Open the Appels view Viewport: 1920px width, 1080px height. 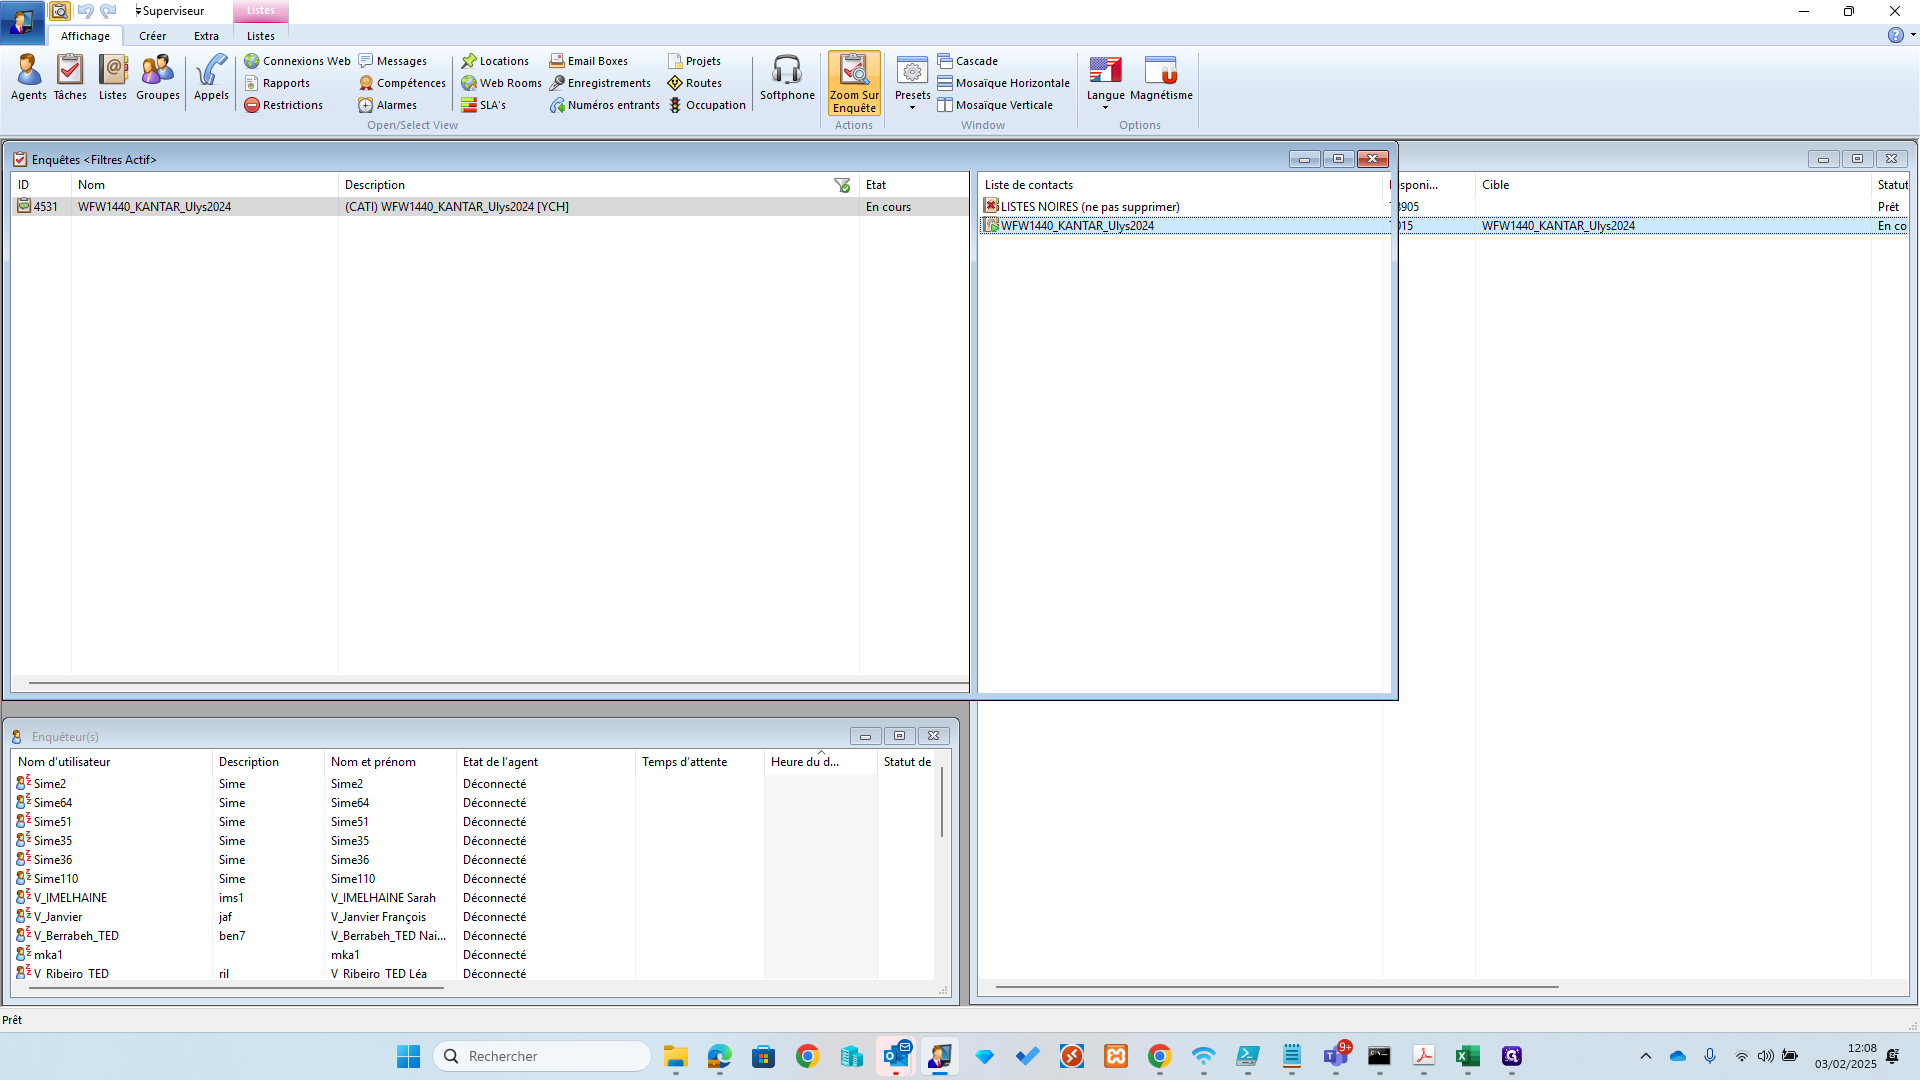pyautogui.click(x=211, y=78)
